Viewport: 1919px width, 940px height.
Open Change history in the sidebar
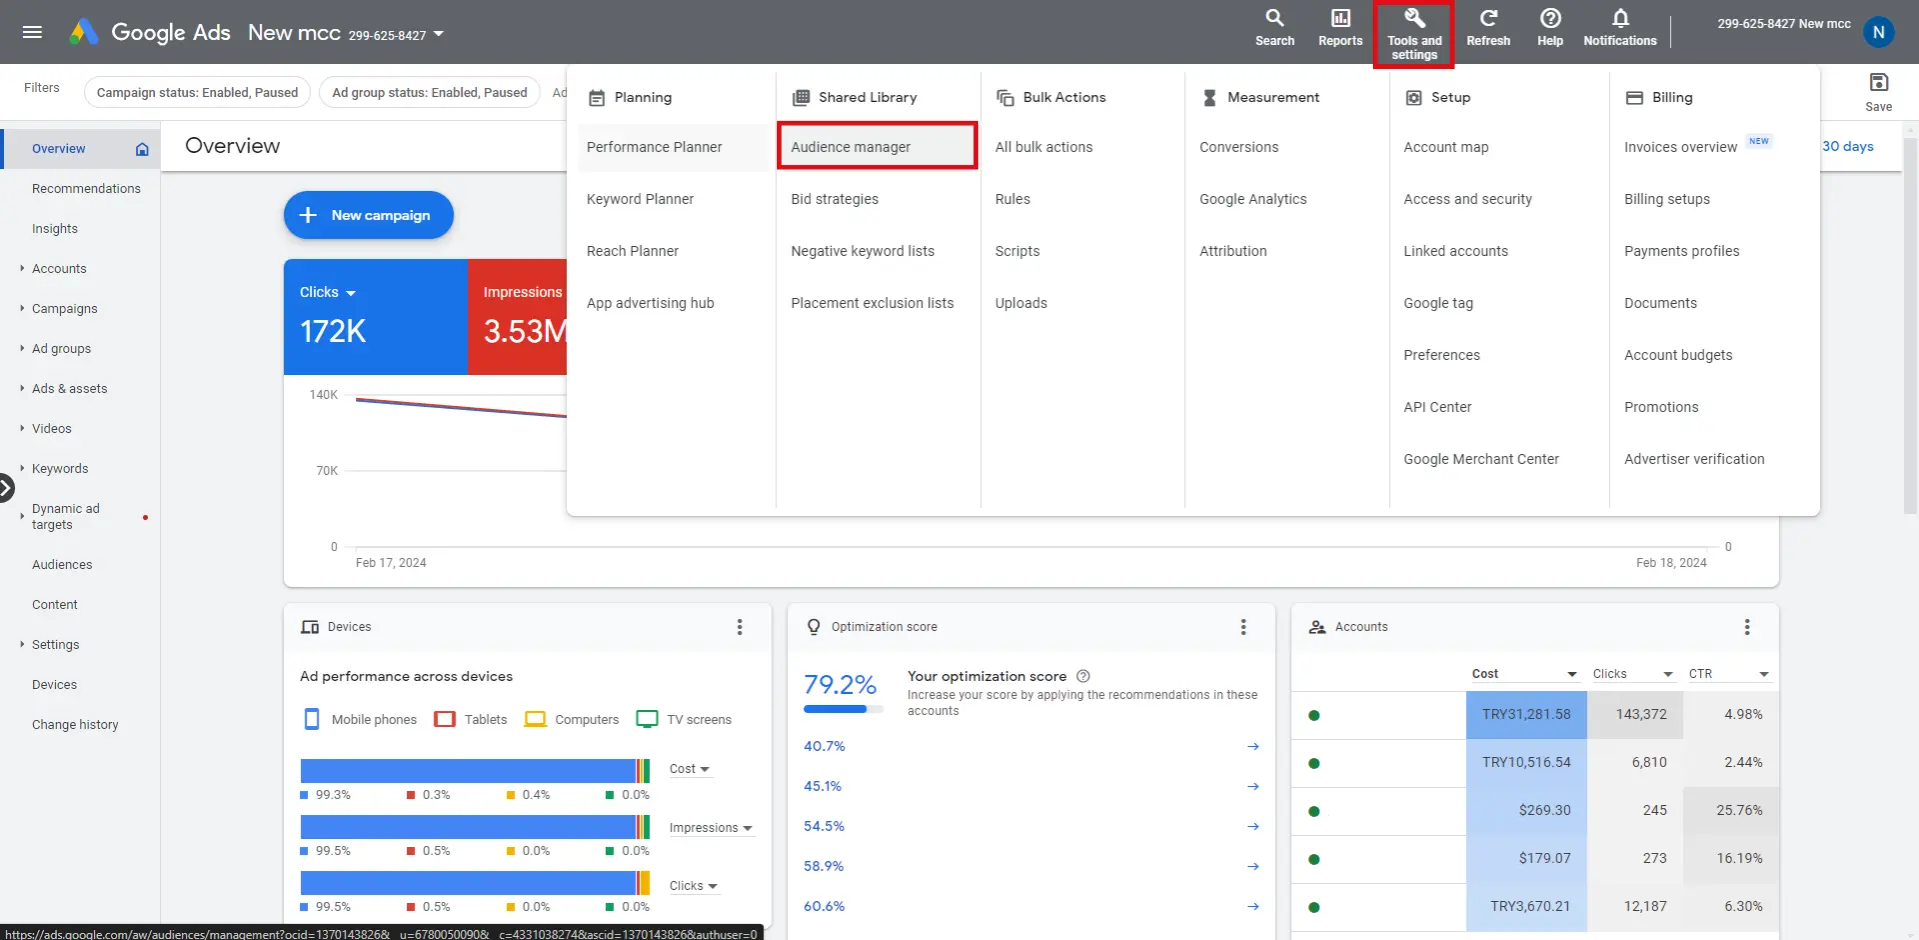(x=75, y=725)
